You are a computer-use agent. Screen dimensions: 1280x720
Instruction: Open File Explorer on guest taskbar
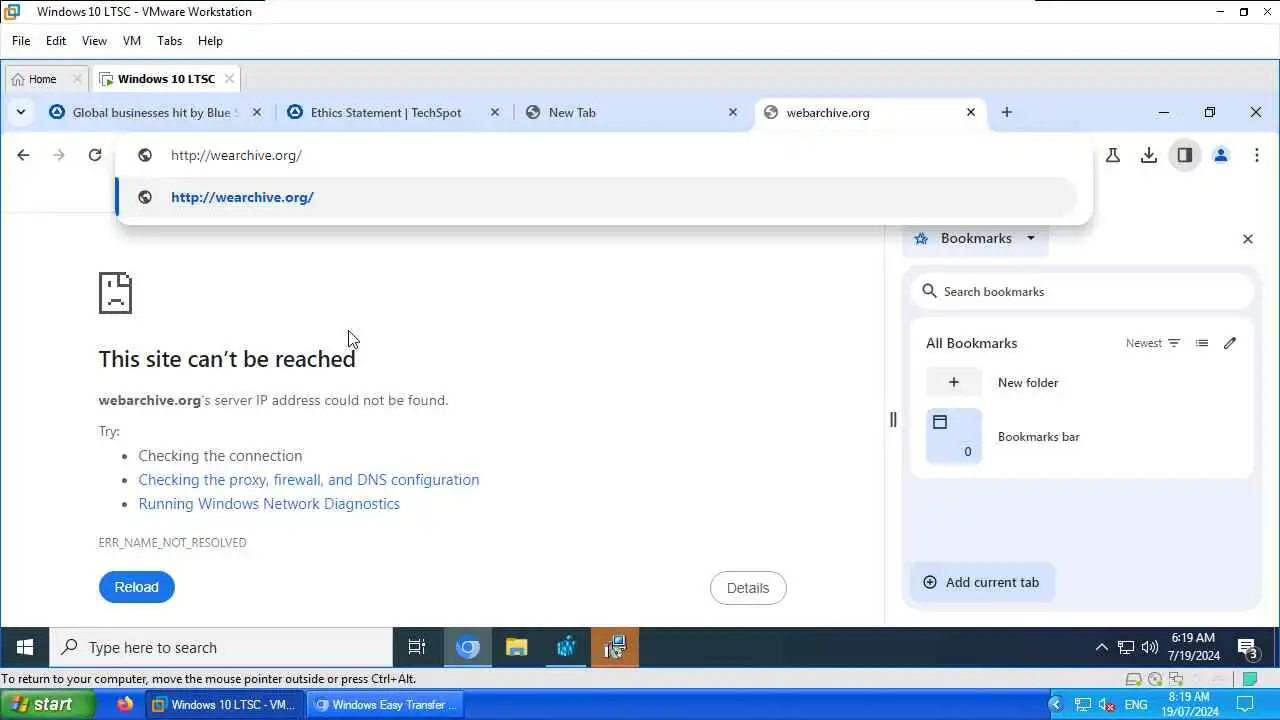point(516,647)
